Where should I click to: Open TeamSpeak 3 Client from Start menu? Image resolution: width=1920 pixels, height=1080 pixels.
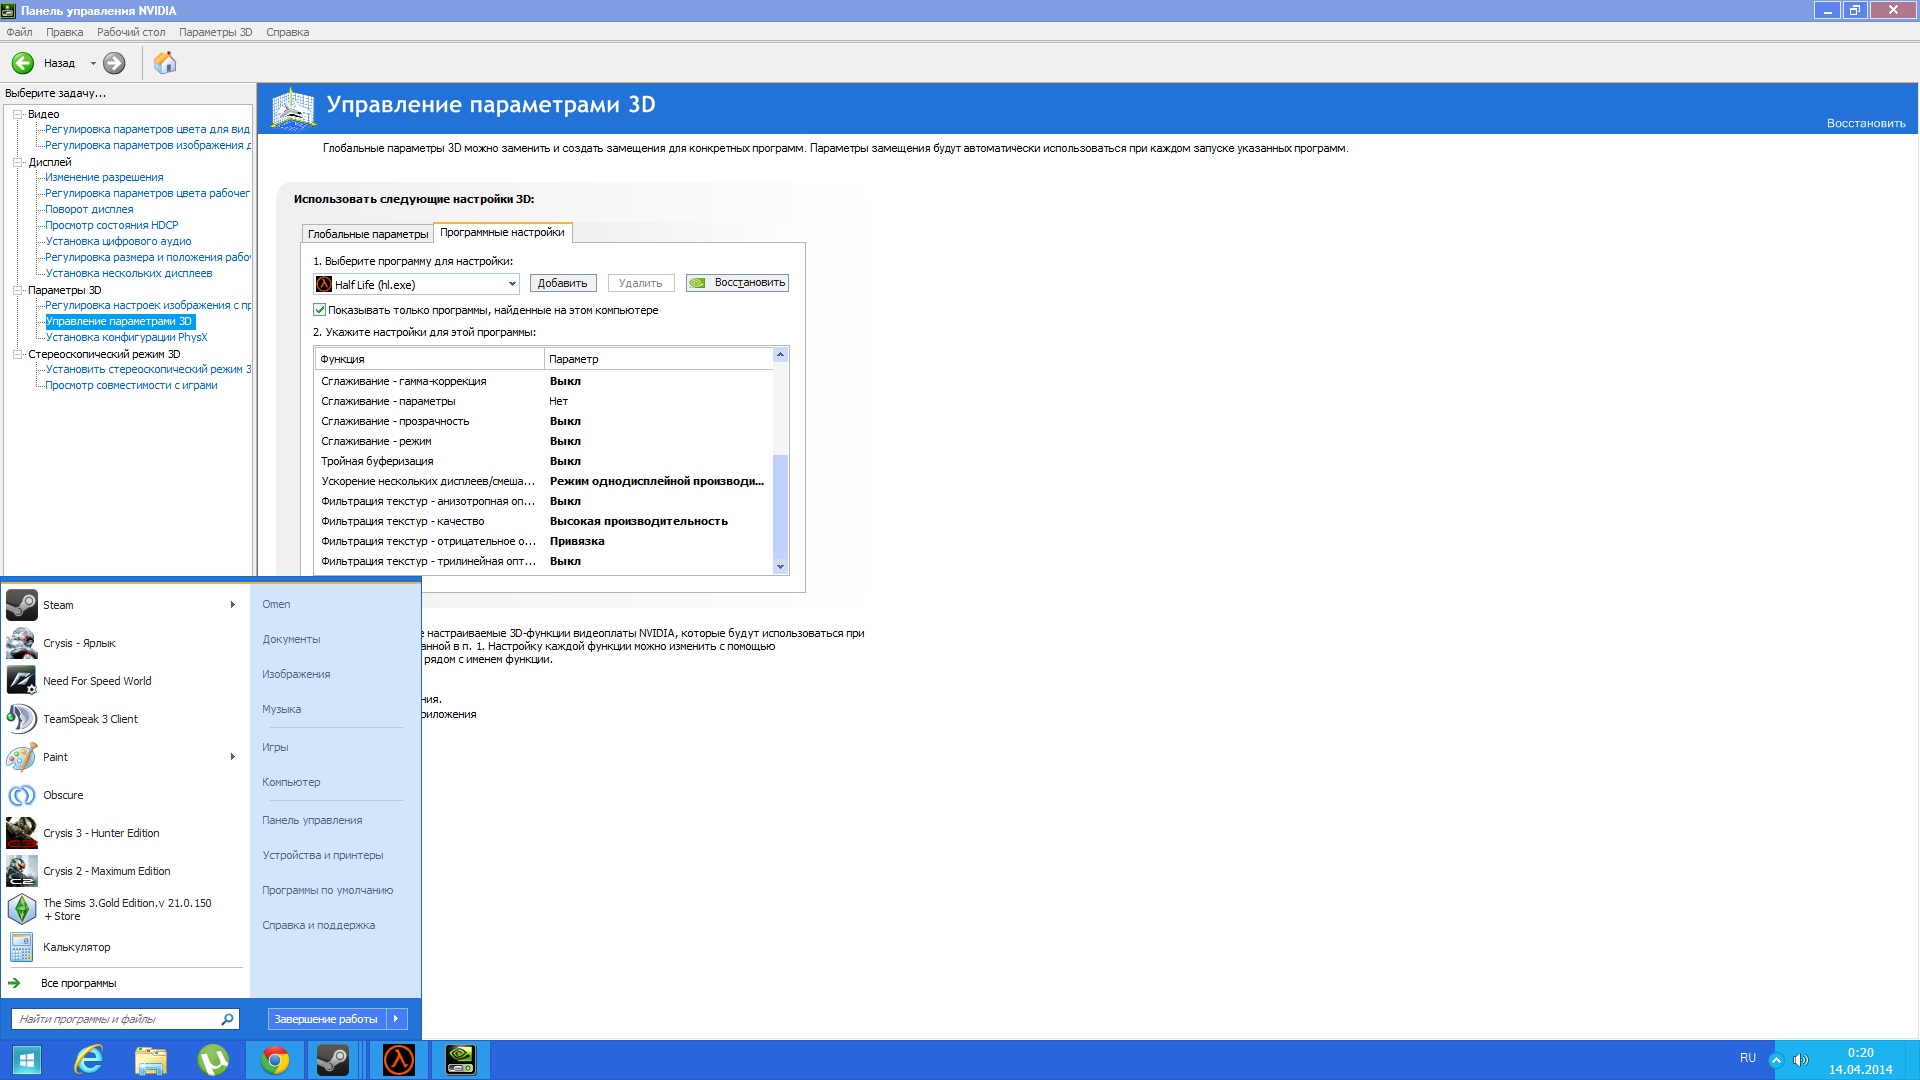[90, 719]
